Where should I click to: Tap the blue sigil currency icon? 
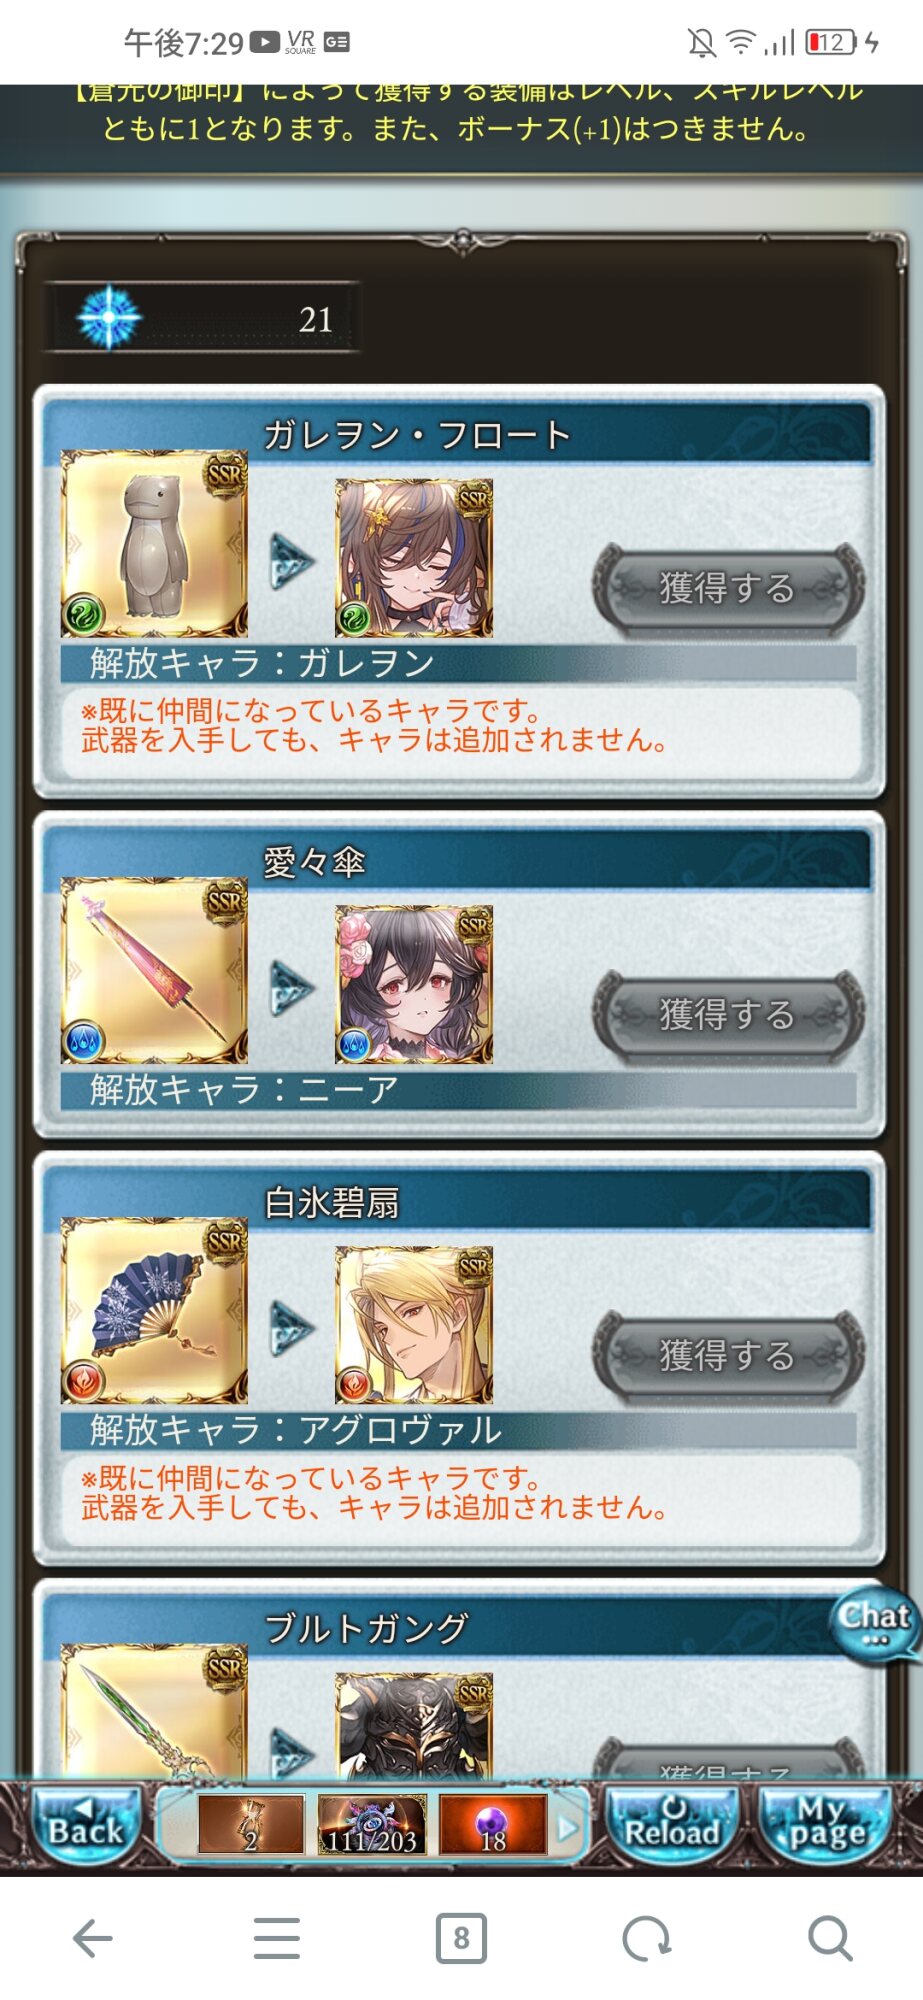[x=109, y=318]
